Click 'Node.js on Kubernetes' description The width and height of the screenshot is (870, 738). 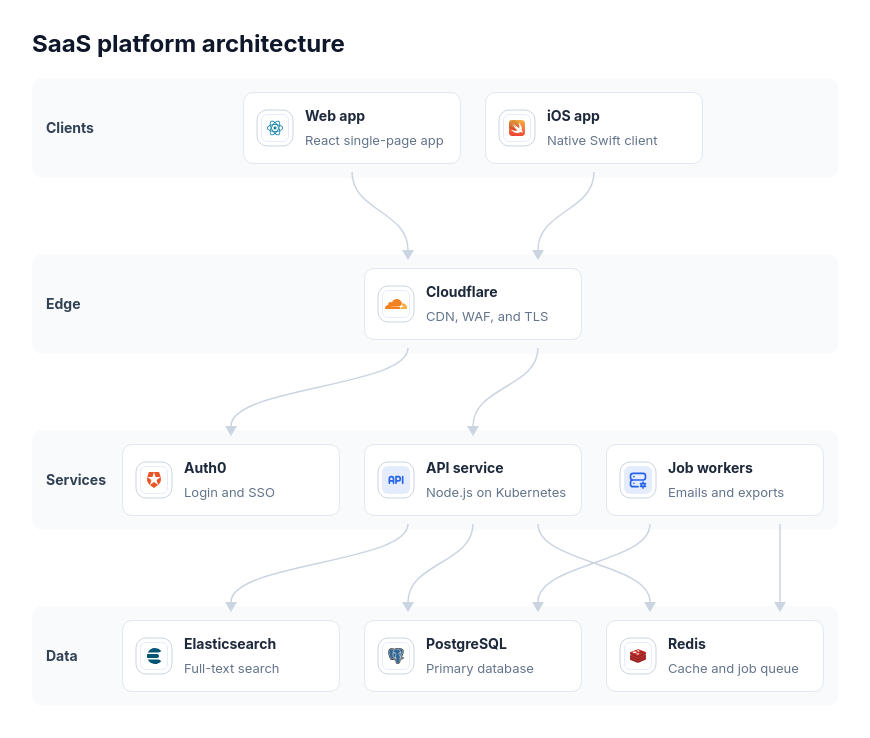pos(495,493)
